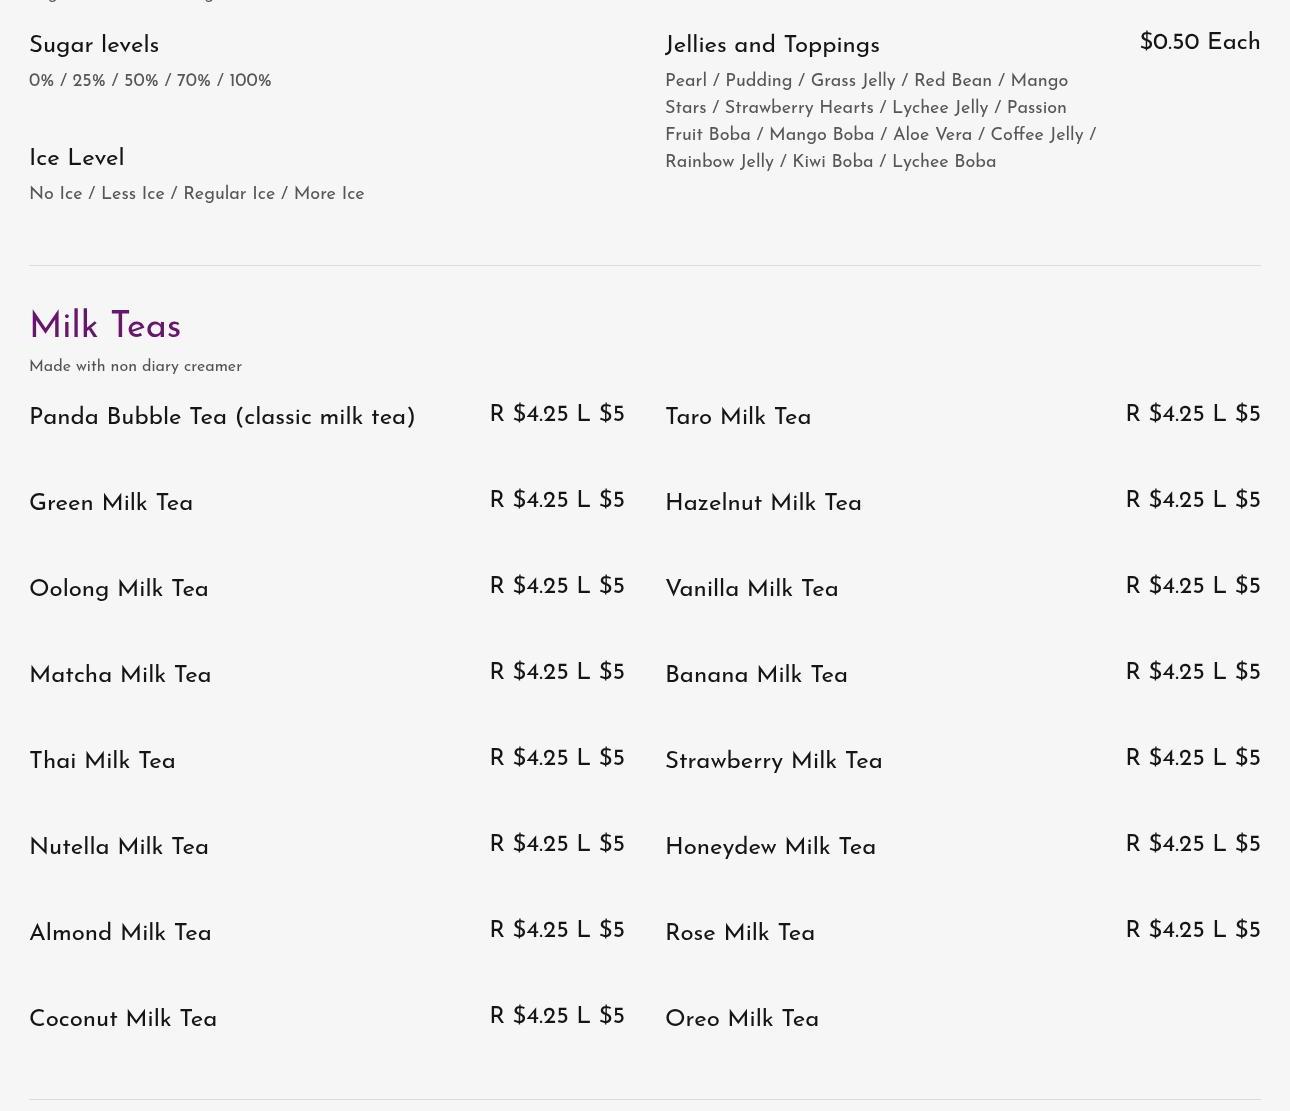Viewport: 1290px width, 1111px height.
Task: Select Taro Milk Tea
Action: click(x=738, y=417)
